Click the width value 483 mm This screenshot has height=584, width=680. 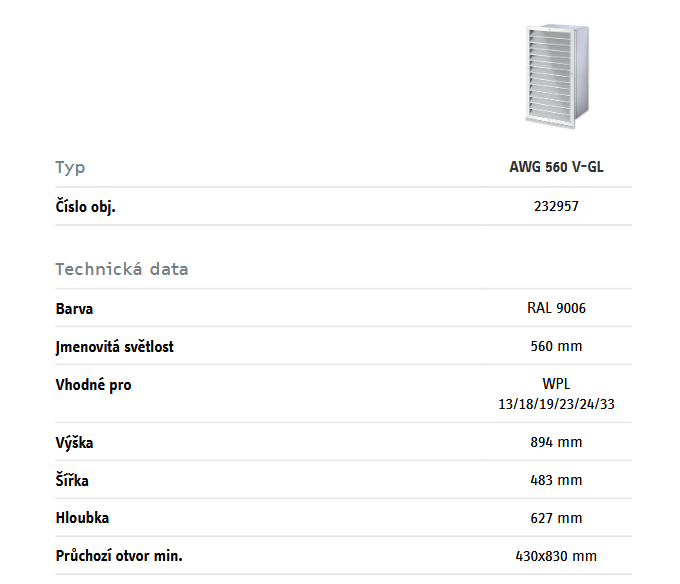556,480
